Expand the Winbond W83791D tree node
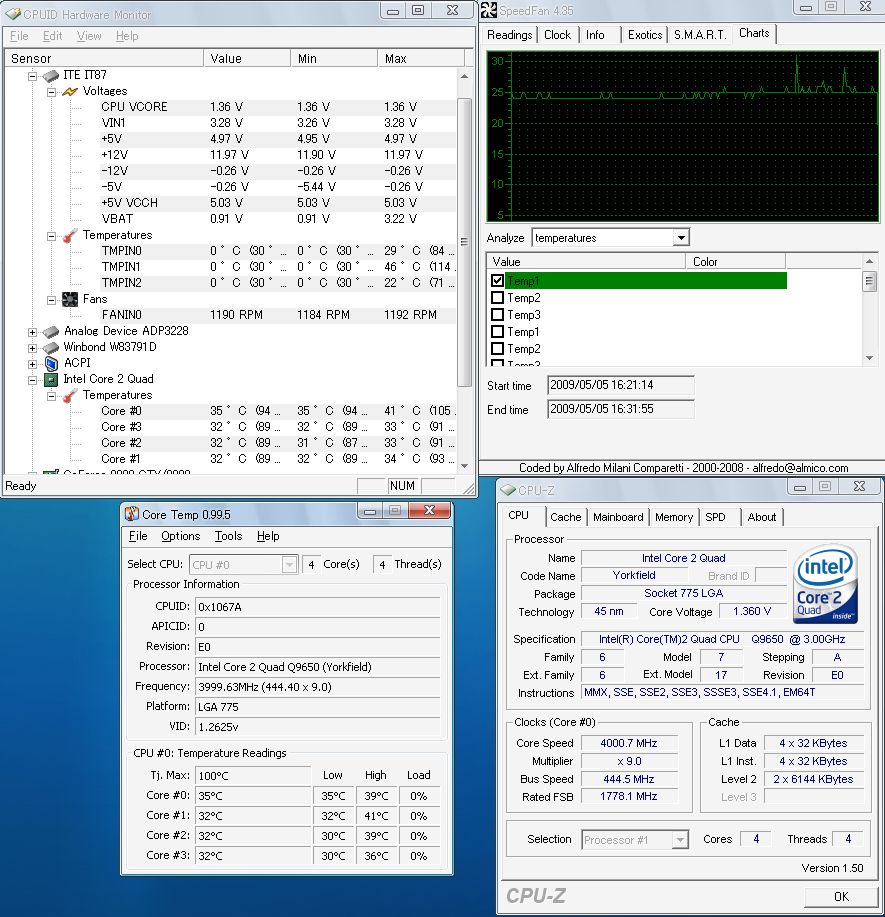Screen dimensions: 885x917 tap(32, 347)
